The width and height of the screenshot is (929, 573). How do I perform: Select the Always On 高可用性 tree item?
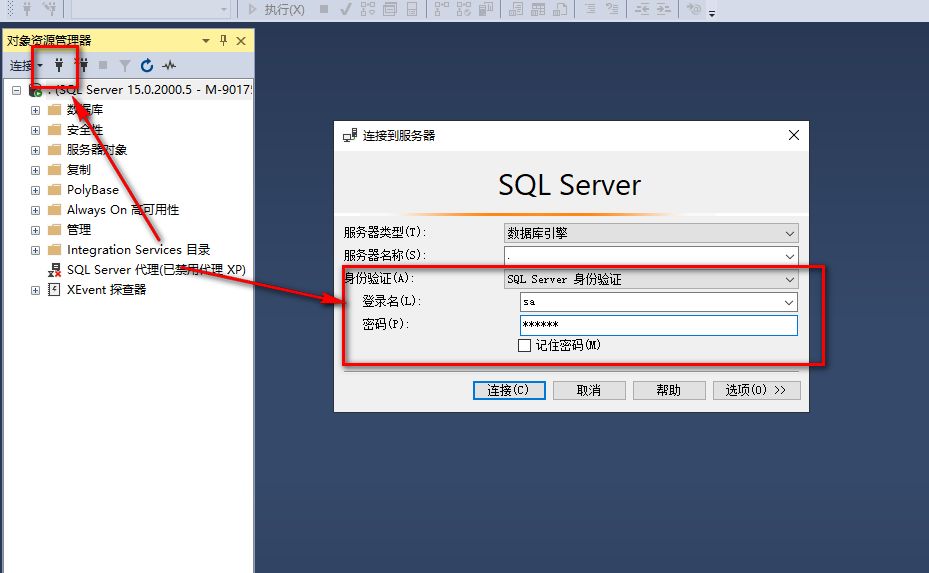coord(123,210)
